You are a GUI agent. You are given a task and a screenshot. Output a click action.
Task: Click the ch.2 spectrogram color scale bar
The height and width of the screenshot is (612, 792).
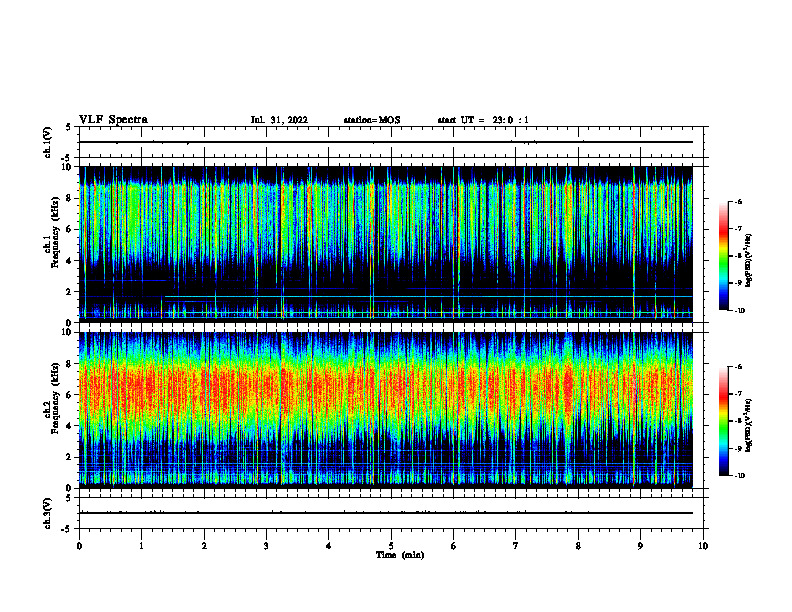coord(723,421)
